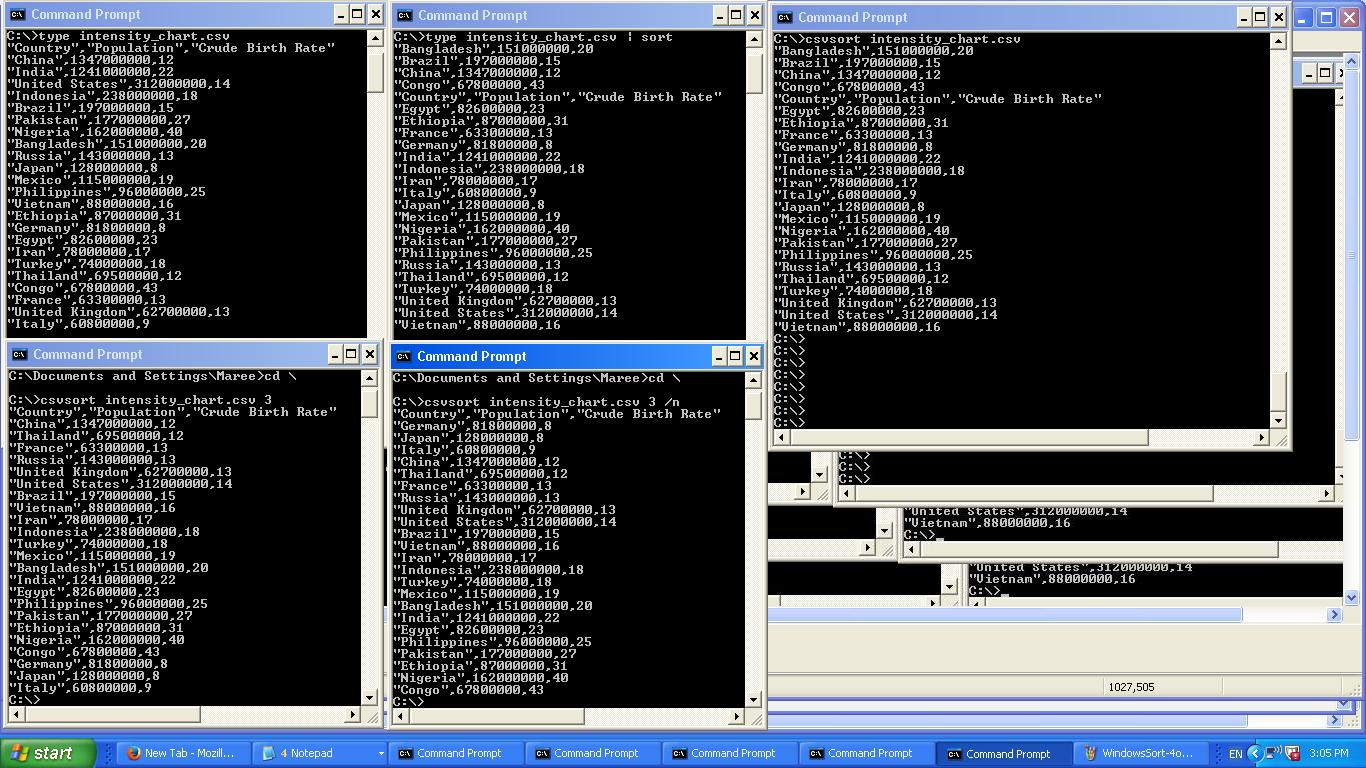1366x768 pixels.
Task: Open the Start menu
Action: 48,753
